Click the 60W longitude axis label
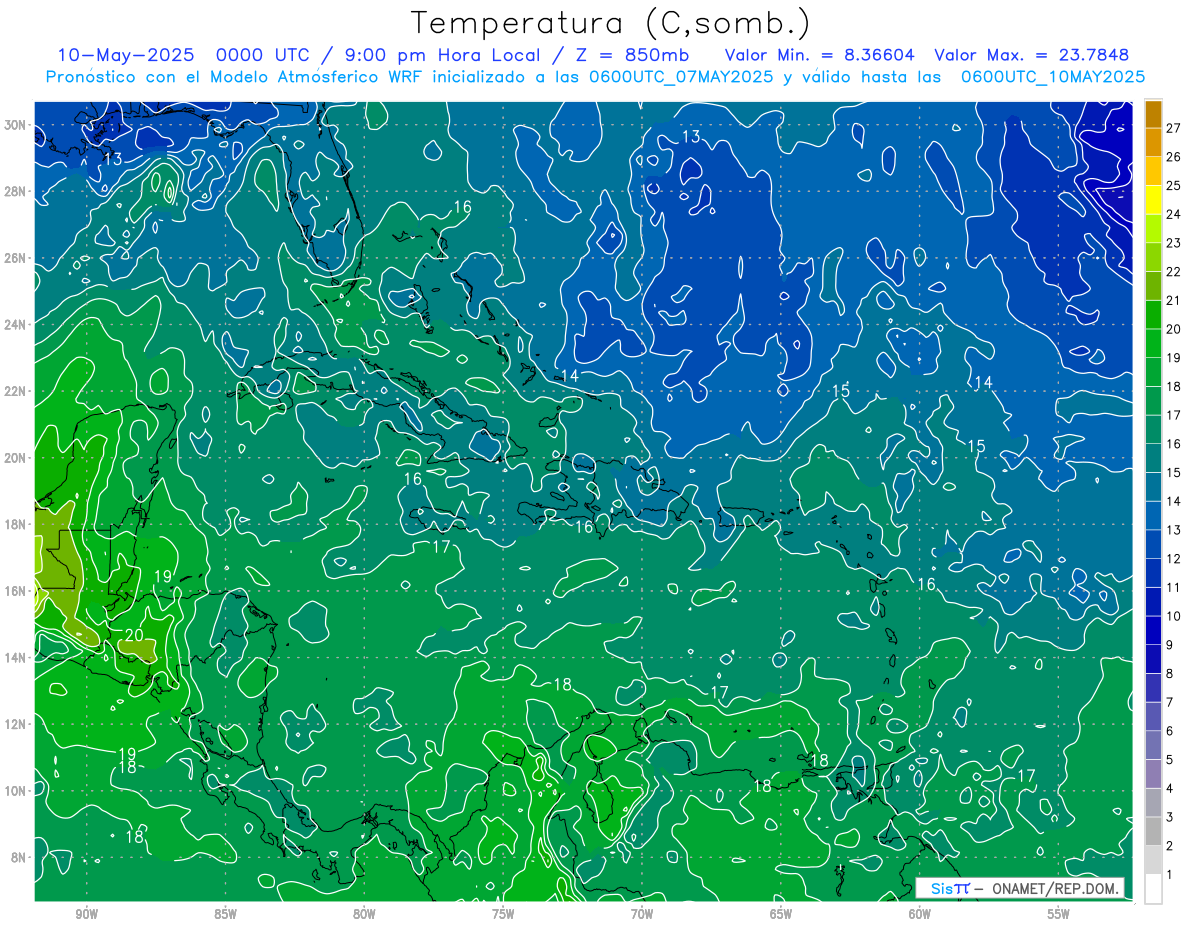The width and height of the screenshot is (1200, 927). (x=920, y=914)
